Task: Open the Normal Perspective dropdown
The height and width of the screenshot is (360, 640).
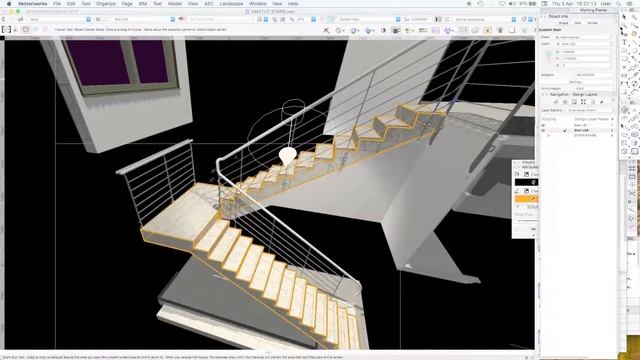Action: (485, 19)
